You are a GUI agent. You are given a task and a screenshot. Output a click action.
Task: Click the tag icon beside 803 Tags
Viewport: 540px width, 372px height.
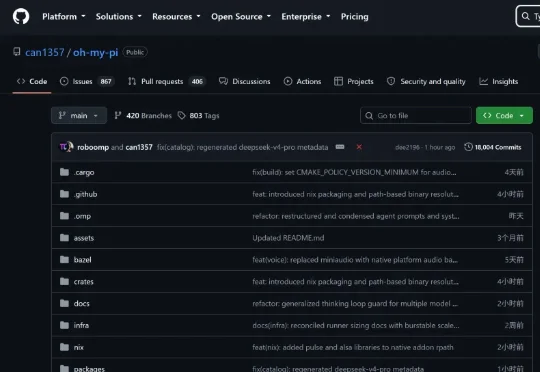tap(181, 115)
